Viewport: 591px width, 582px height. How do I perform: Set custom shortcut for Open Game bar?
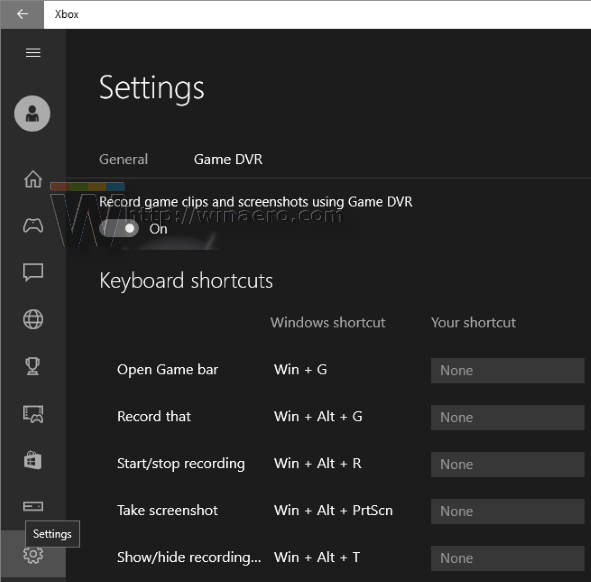(x=508, y=371)
